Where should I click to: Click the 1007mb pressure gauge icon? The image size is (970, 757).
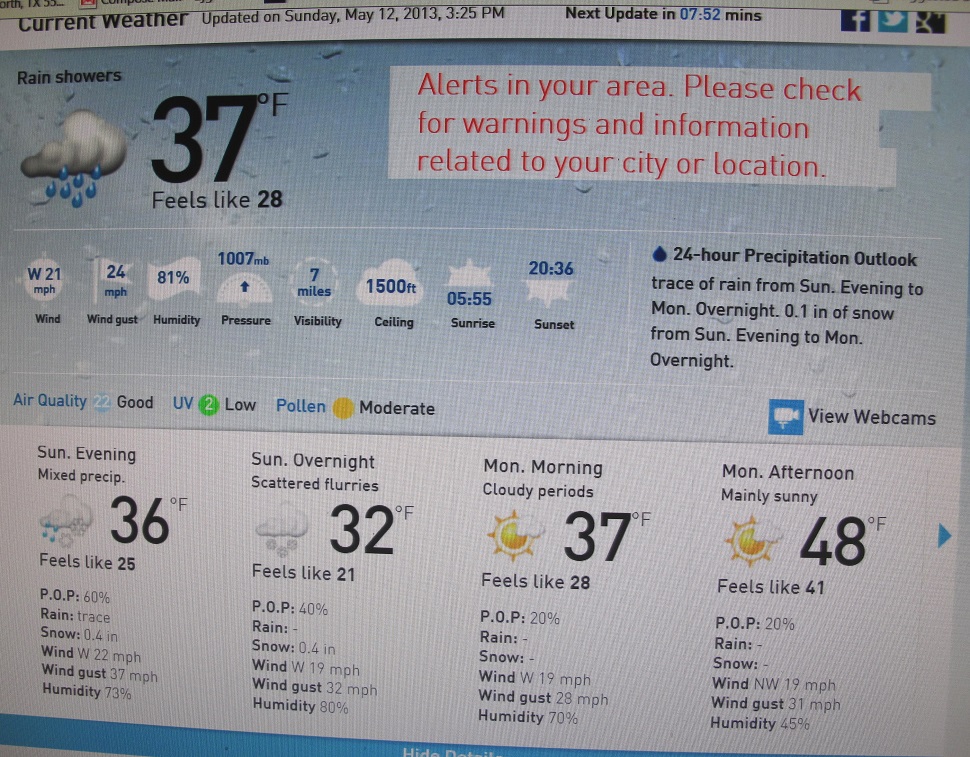click(x=245, y=288)
